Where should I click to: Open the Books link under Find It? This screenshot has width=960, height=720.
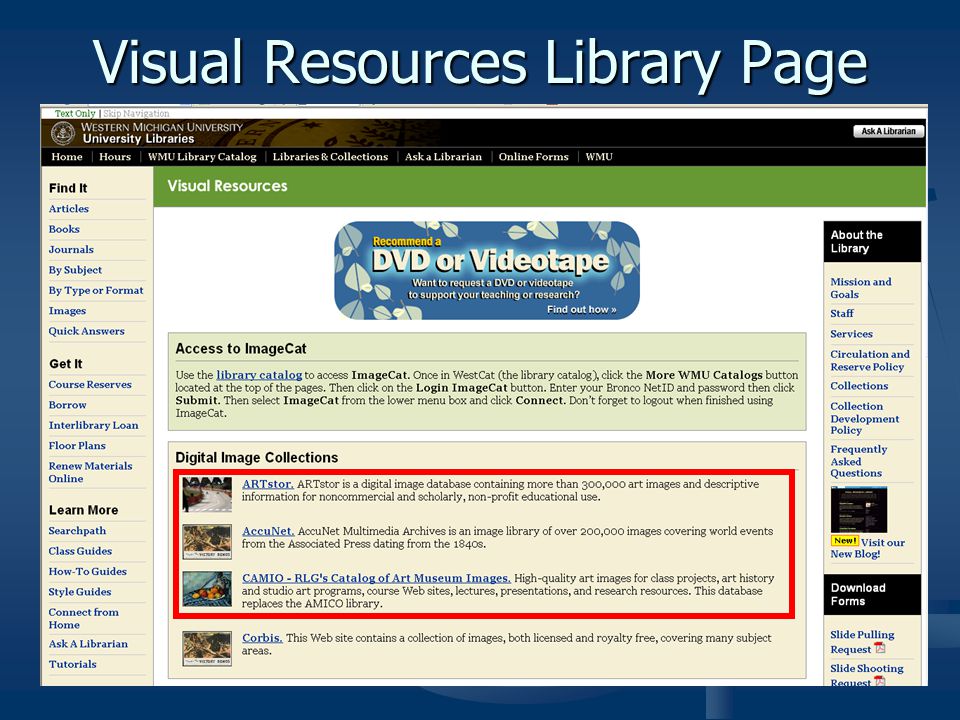pyautogui.click(x=64, y=229)
